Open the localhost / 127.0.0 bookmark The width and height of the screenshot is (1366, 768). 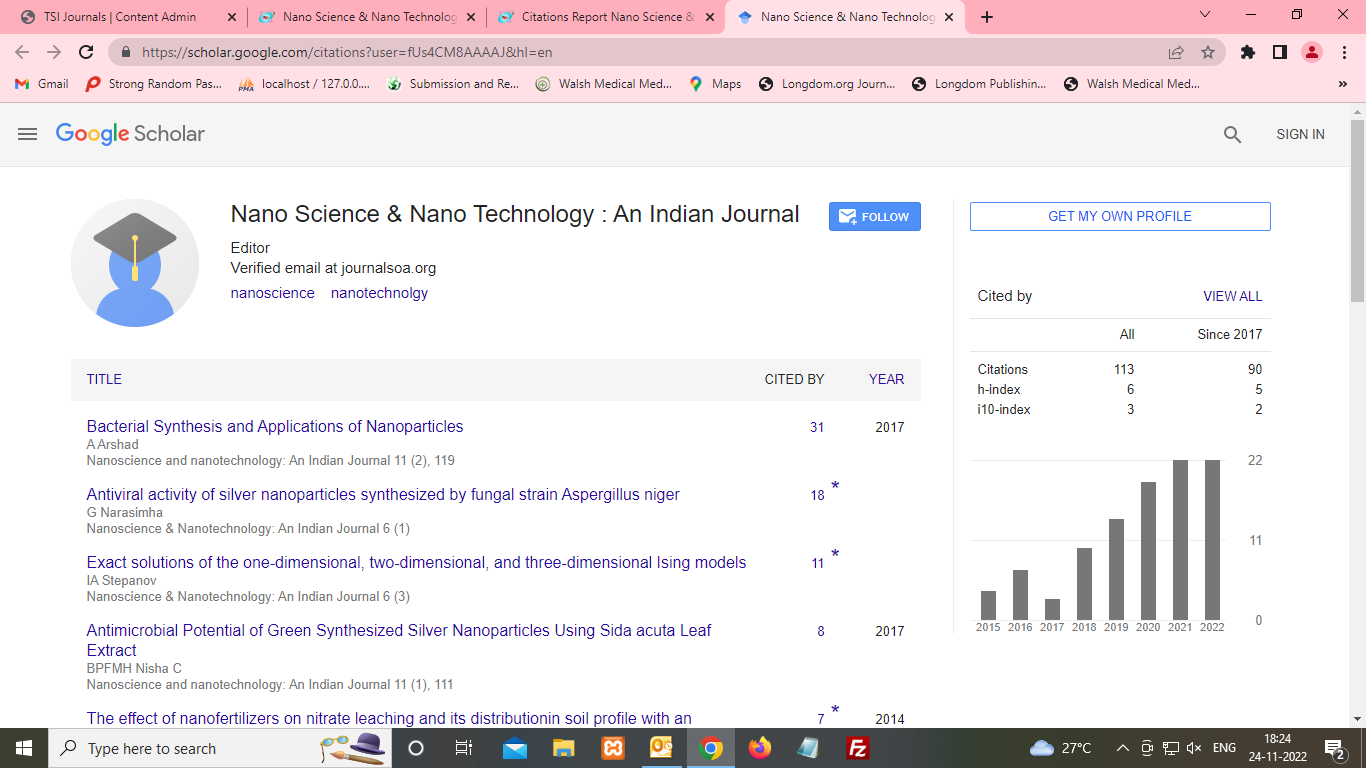tap(304, 84)
